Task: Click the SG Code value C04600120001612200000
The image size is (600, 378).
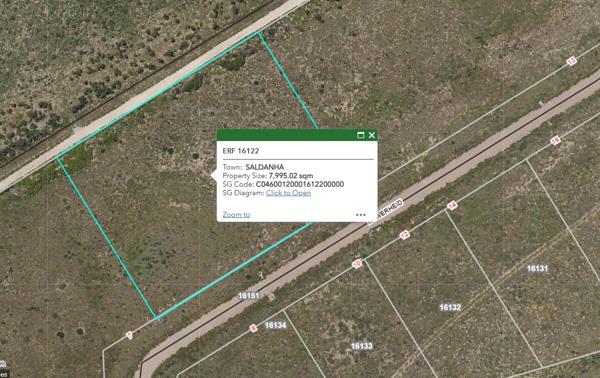Action: click(x=300, y=184)
